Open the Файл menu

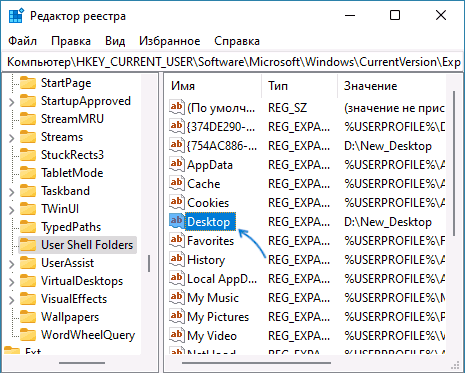(22, 41)
